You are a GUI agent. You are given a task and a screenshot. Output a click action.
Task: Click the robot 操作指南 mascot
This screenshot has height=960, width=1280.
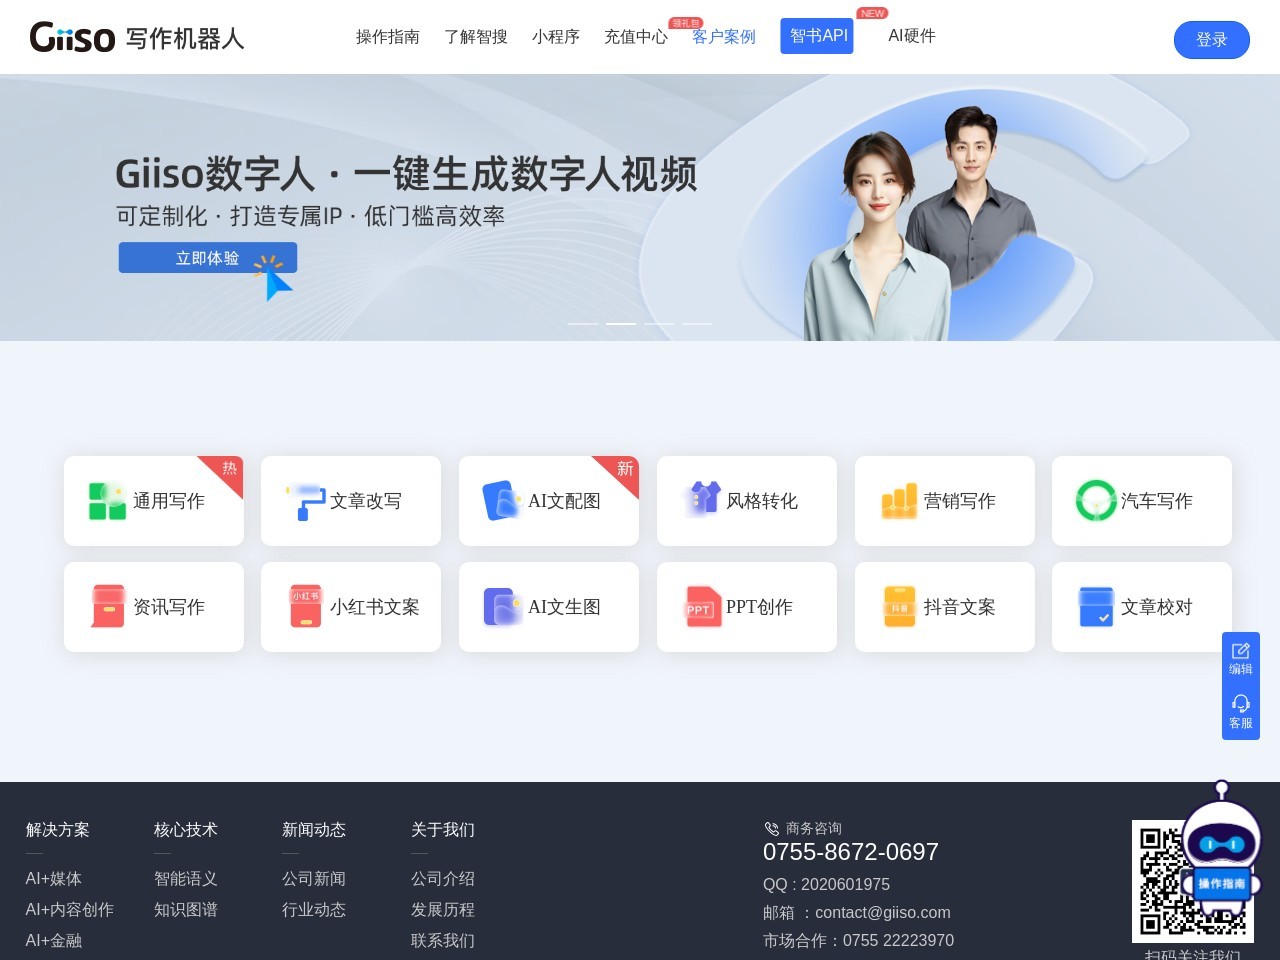tap(1220, 860)
